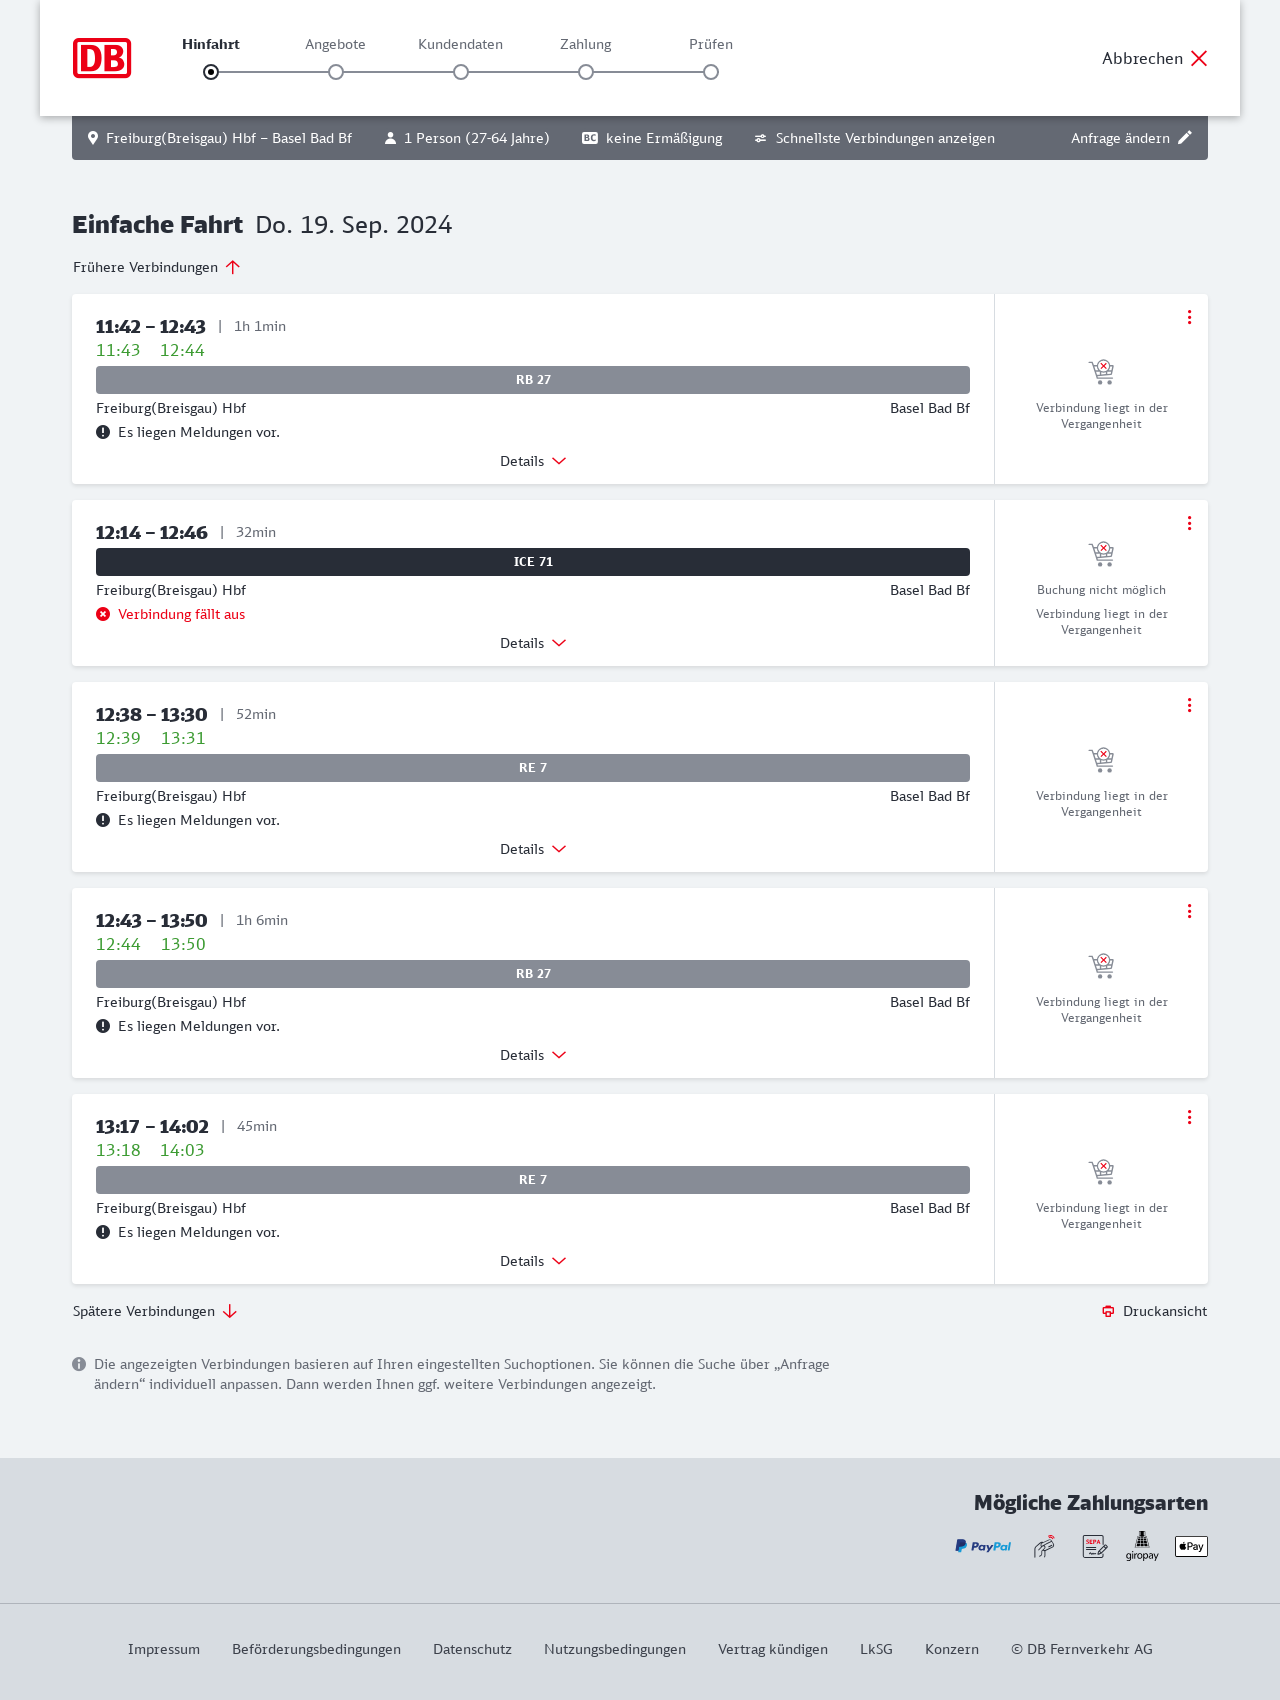Load later connections via Spätere Verbindungen
The width and height of the screenshot is (1280, 1700).
tap(154, 1311)
